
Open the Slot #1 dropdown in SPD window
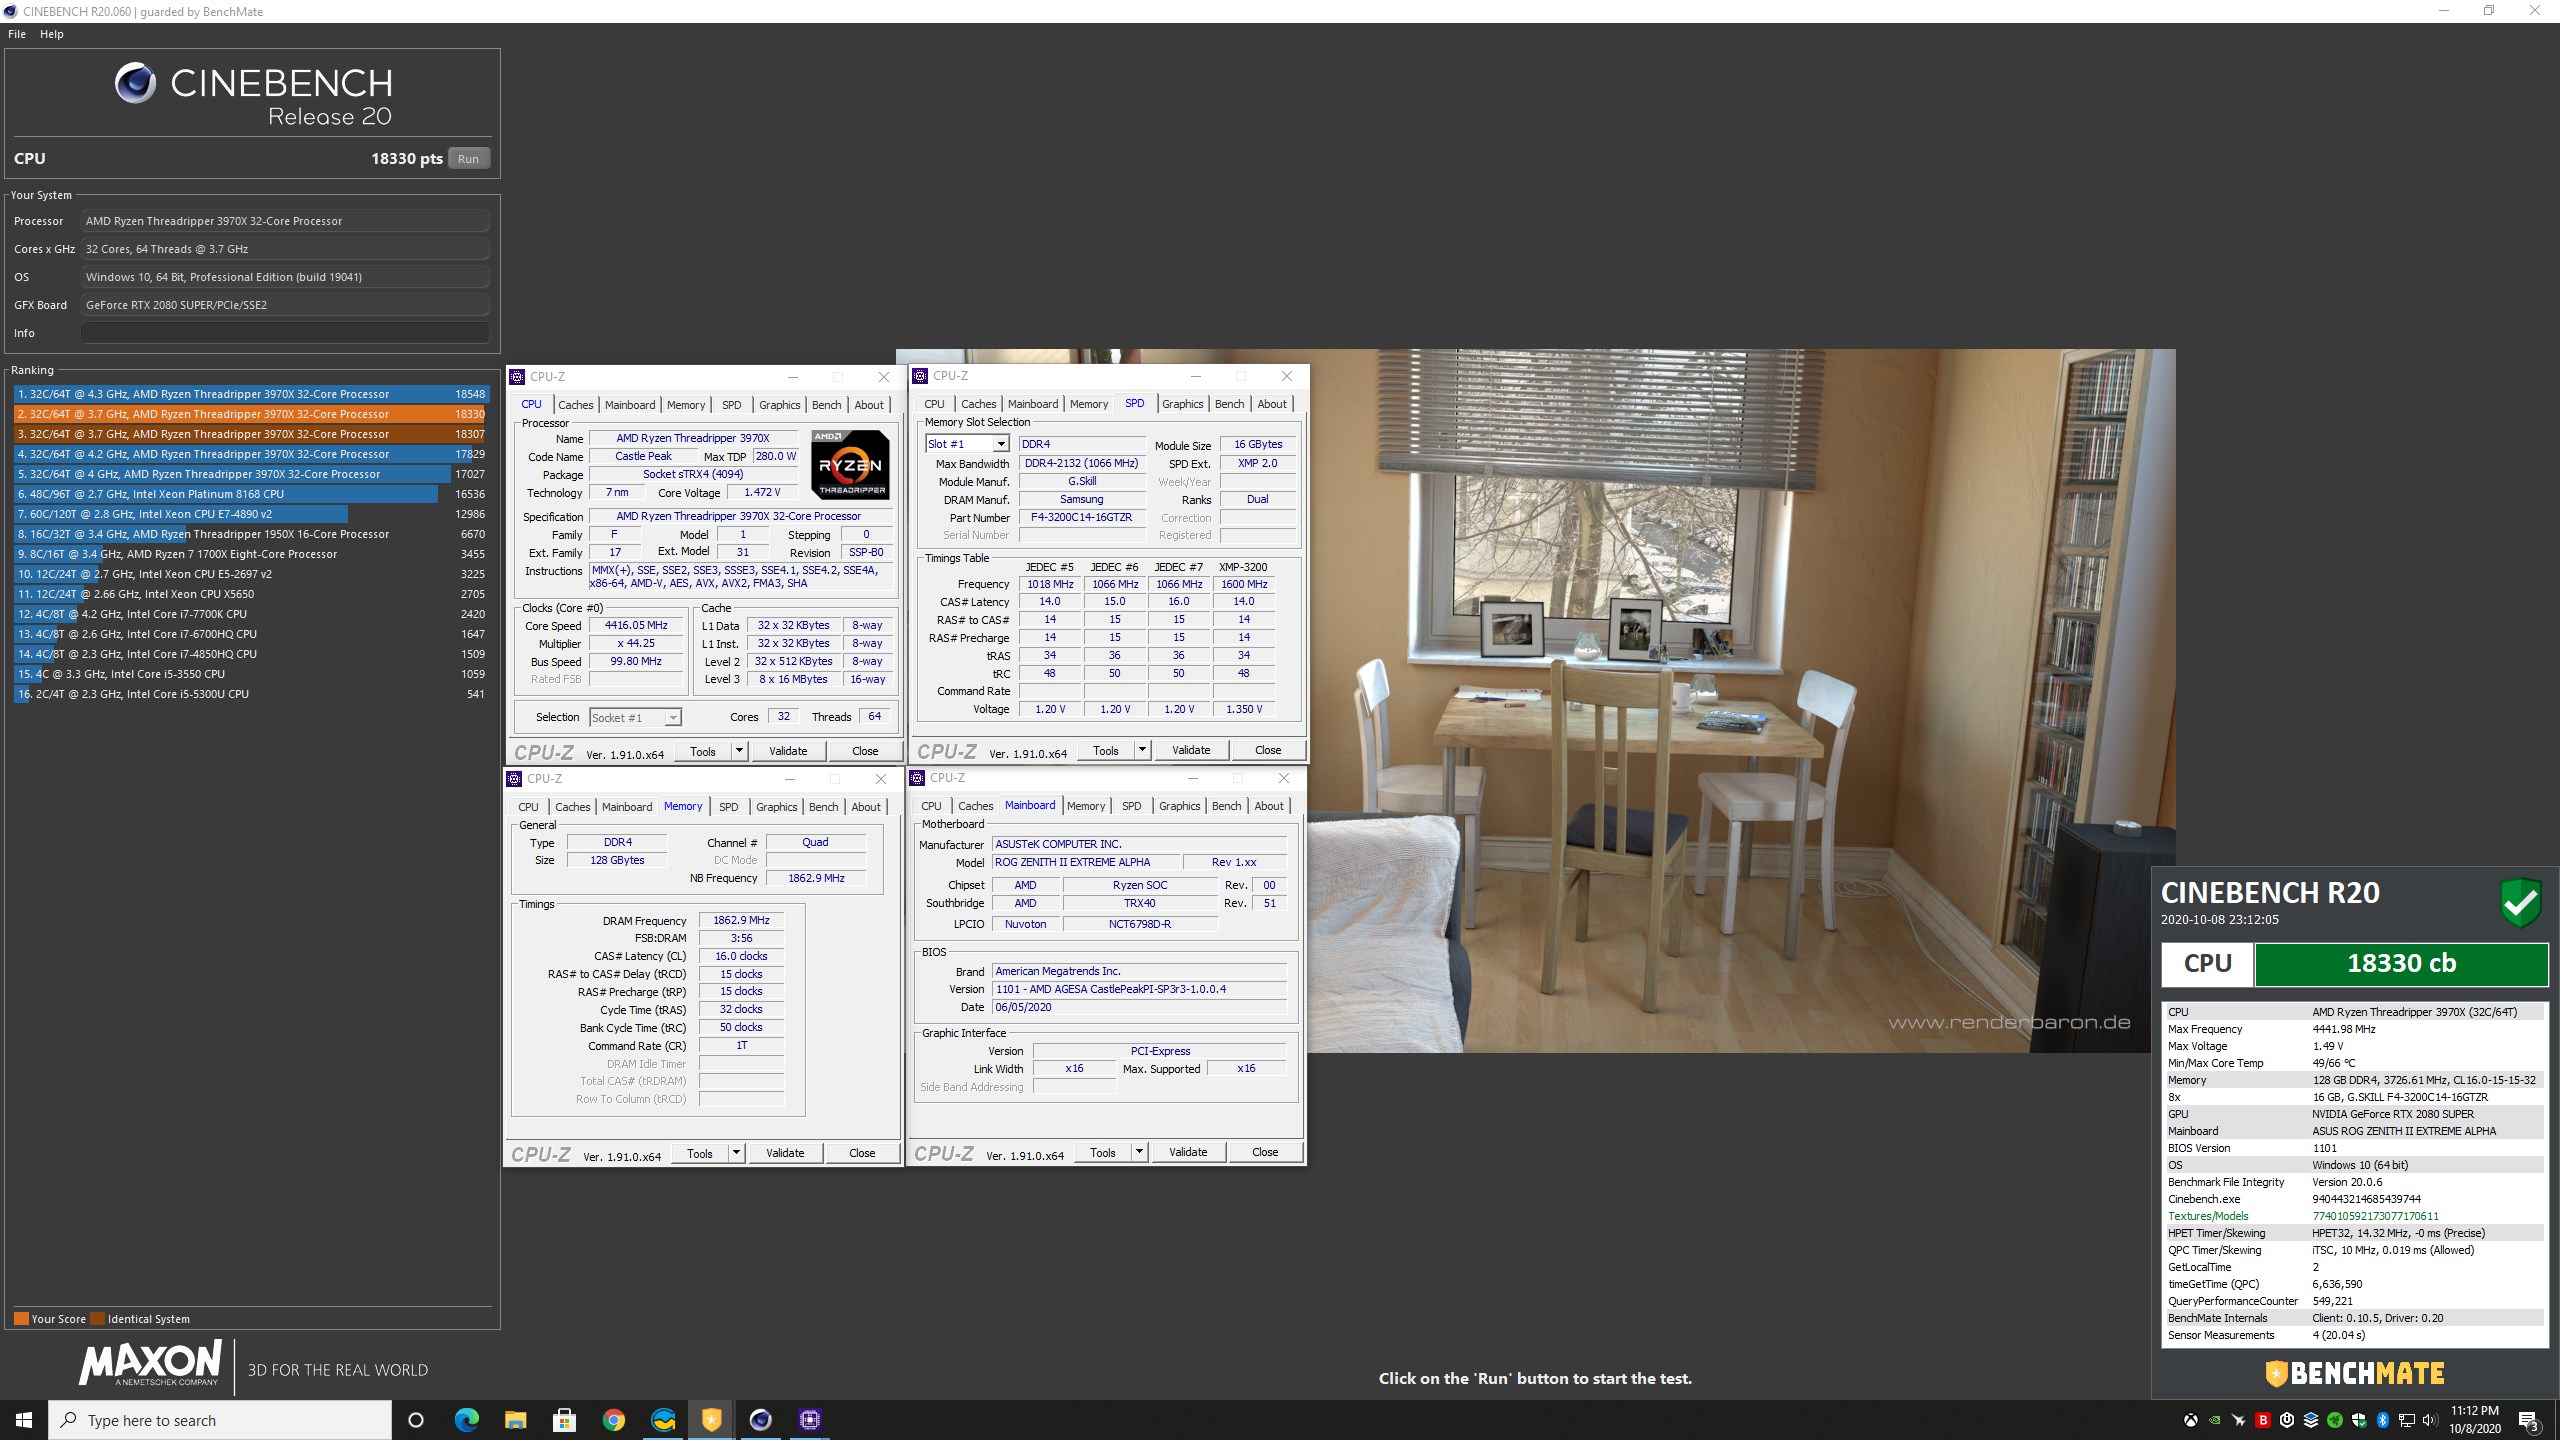[1000, 444]
